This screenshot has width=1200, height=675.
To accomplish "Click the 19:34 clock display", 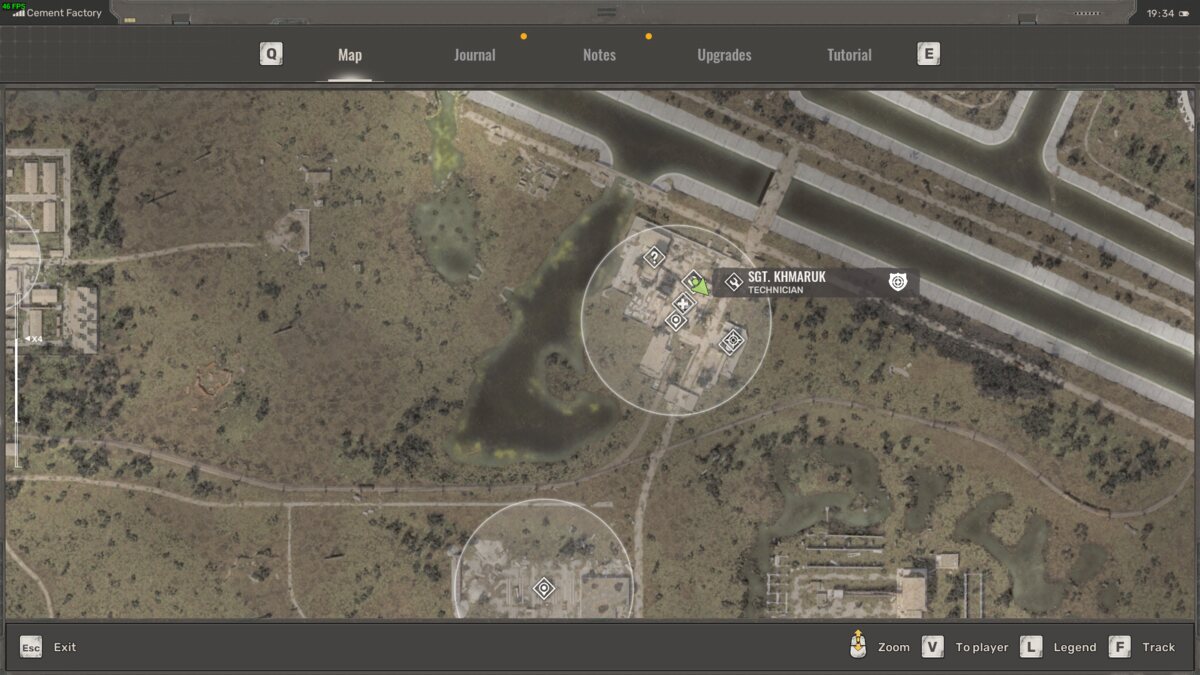I will tap(1160, 14).
